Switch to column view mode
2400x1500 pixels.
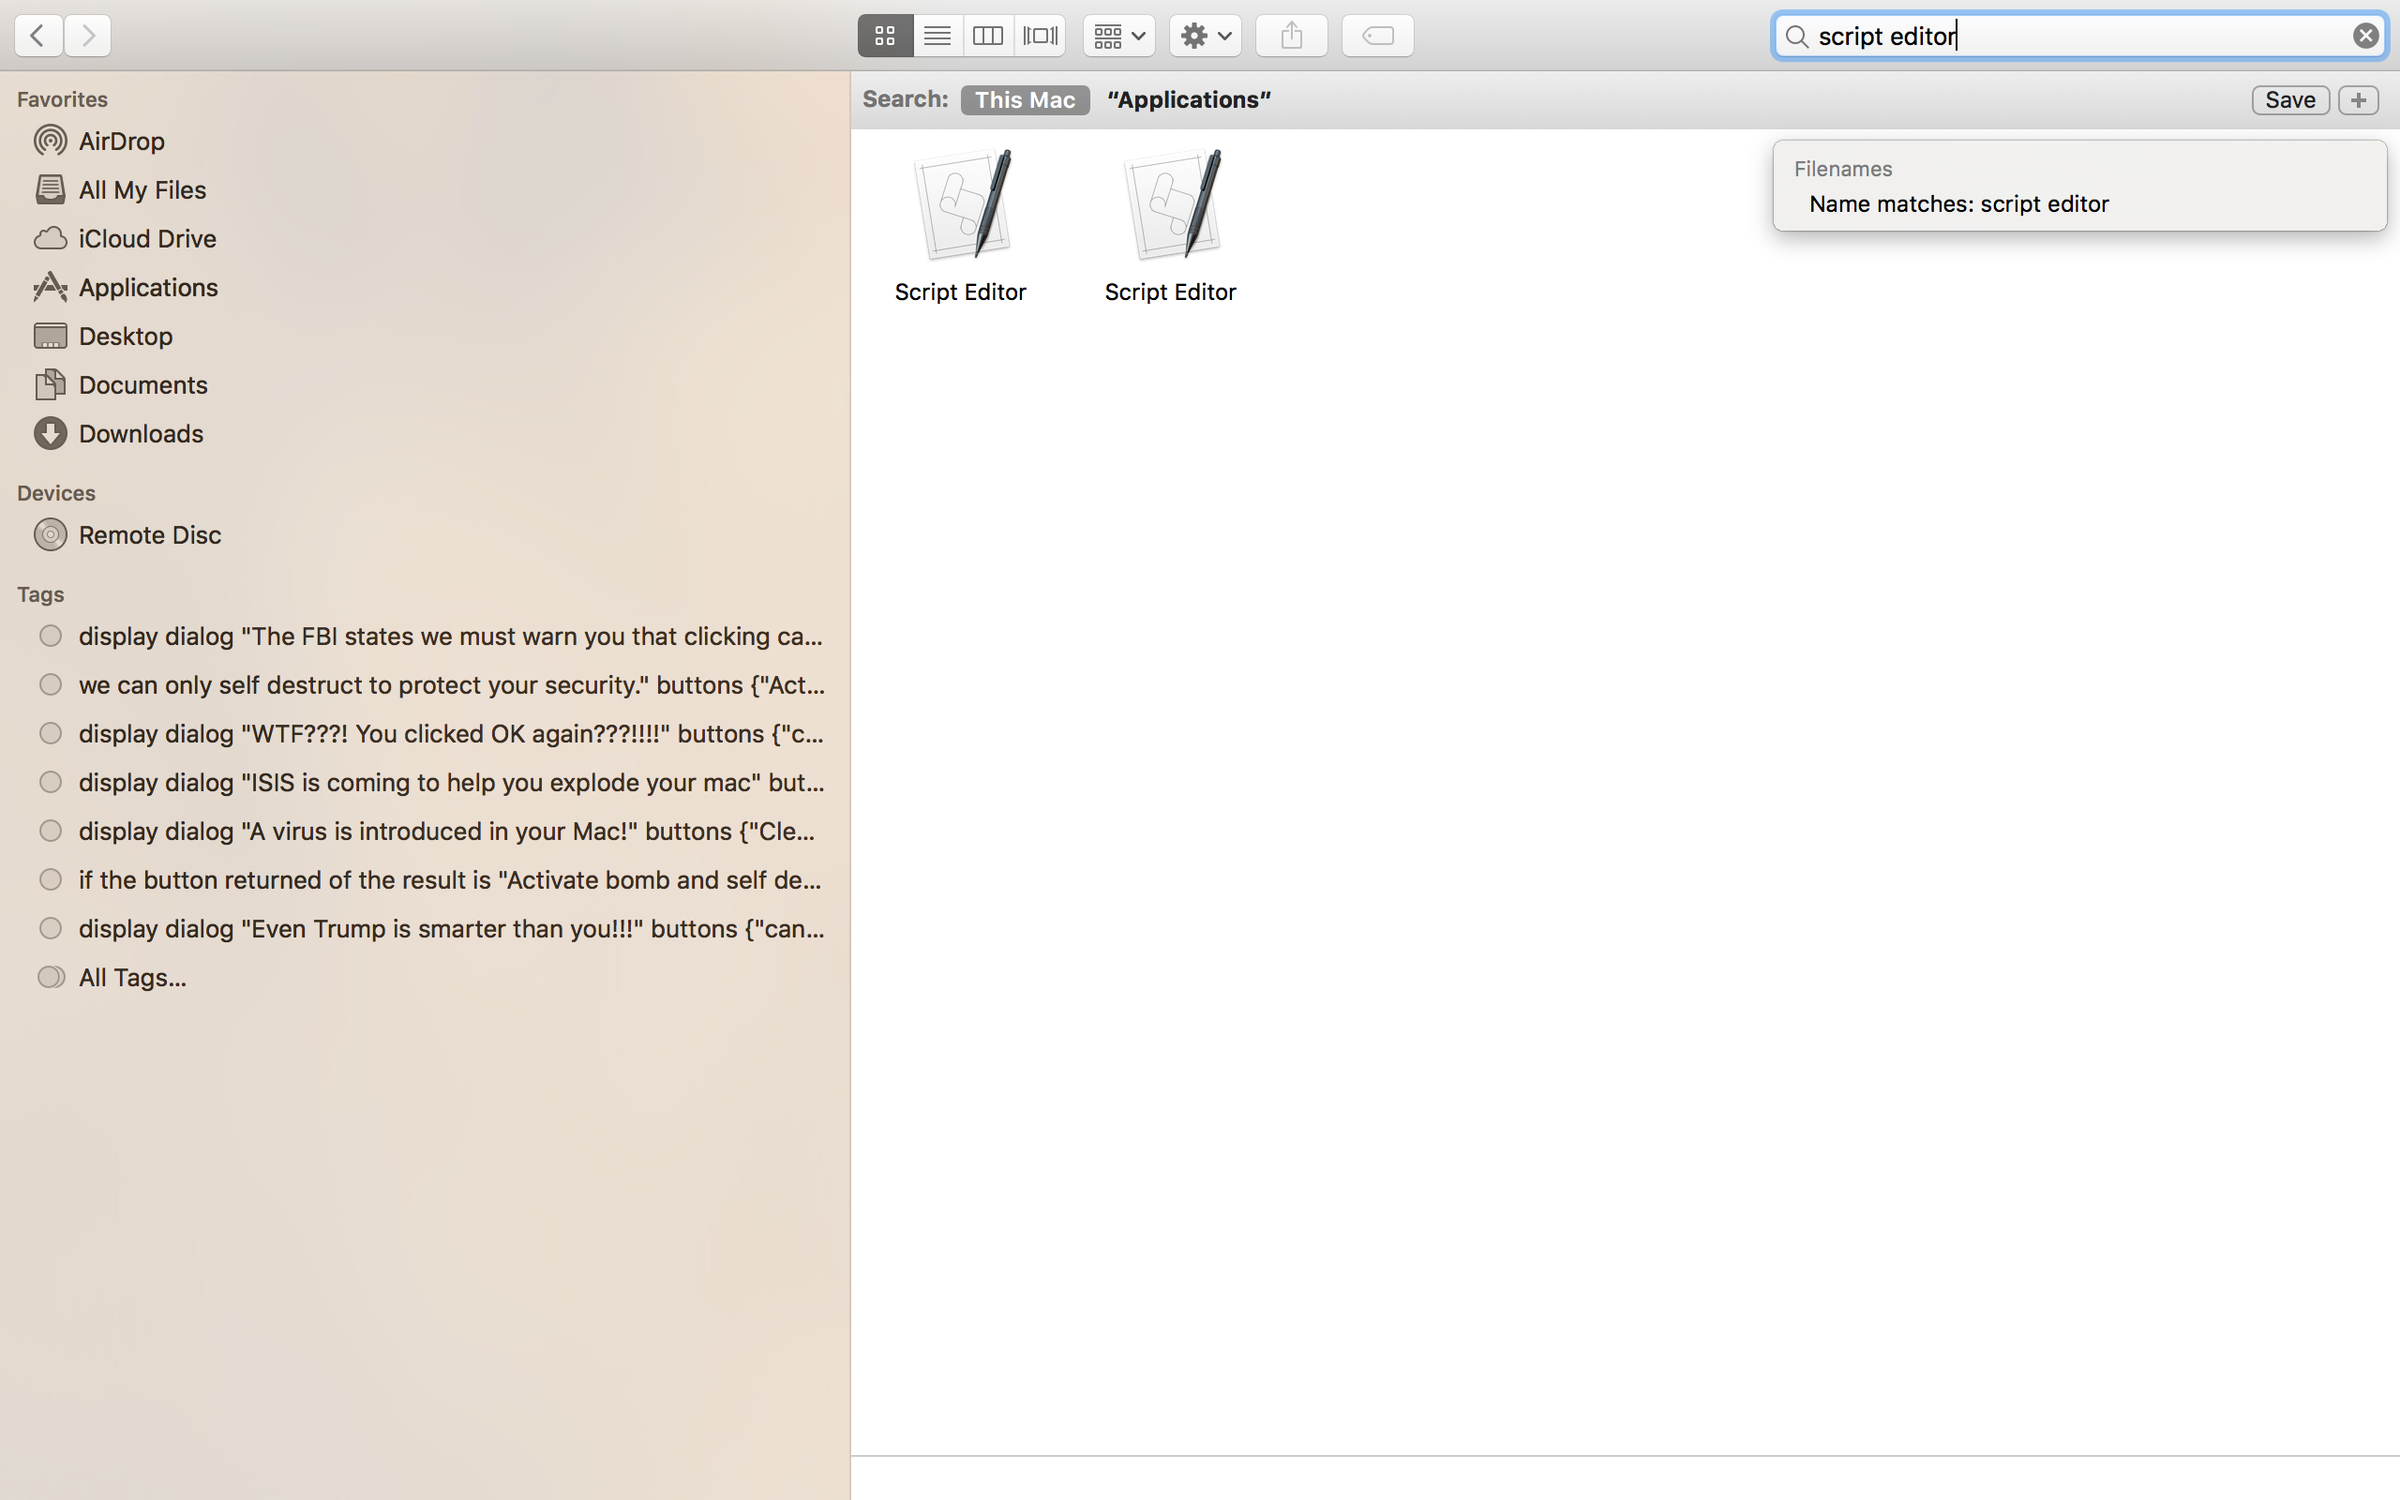click(x=988, y=35)
